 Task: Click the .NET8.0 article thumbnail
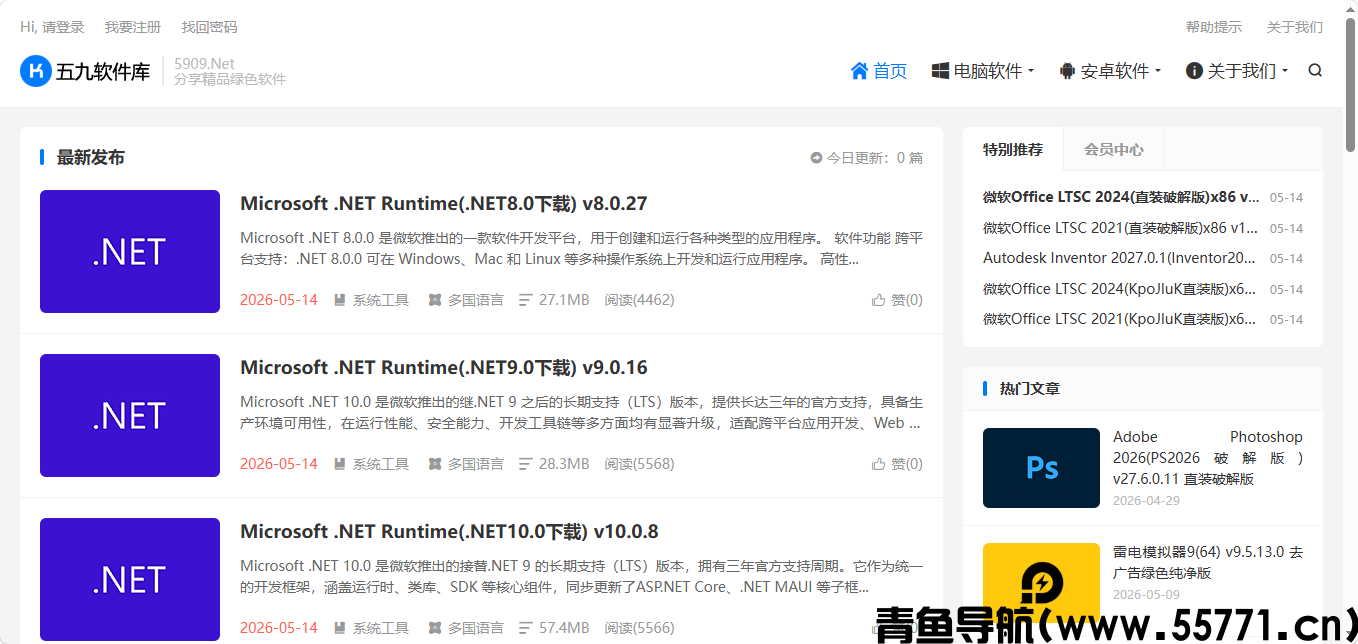pos(130,252)
